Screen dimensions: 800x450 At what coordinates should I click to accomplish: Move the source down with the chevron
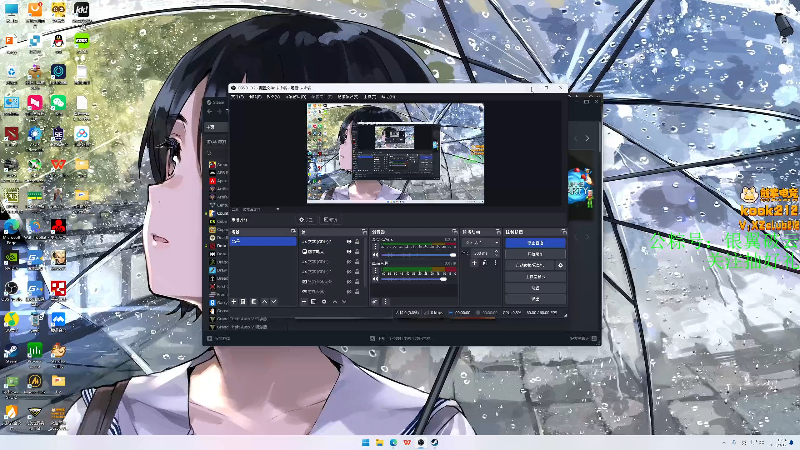coord(344,302)
